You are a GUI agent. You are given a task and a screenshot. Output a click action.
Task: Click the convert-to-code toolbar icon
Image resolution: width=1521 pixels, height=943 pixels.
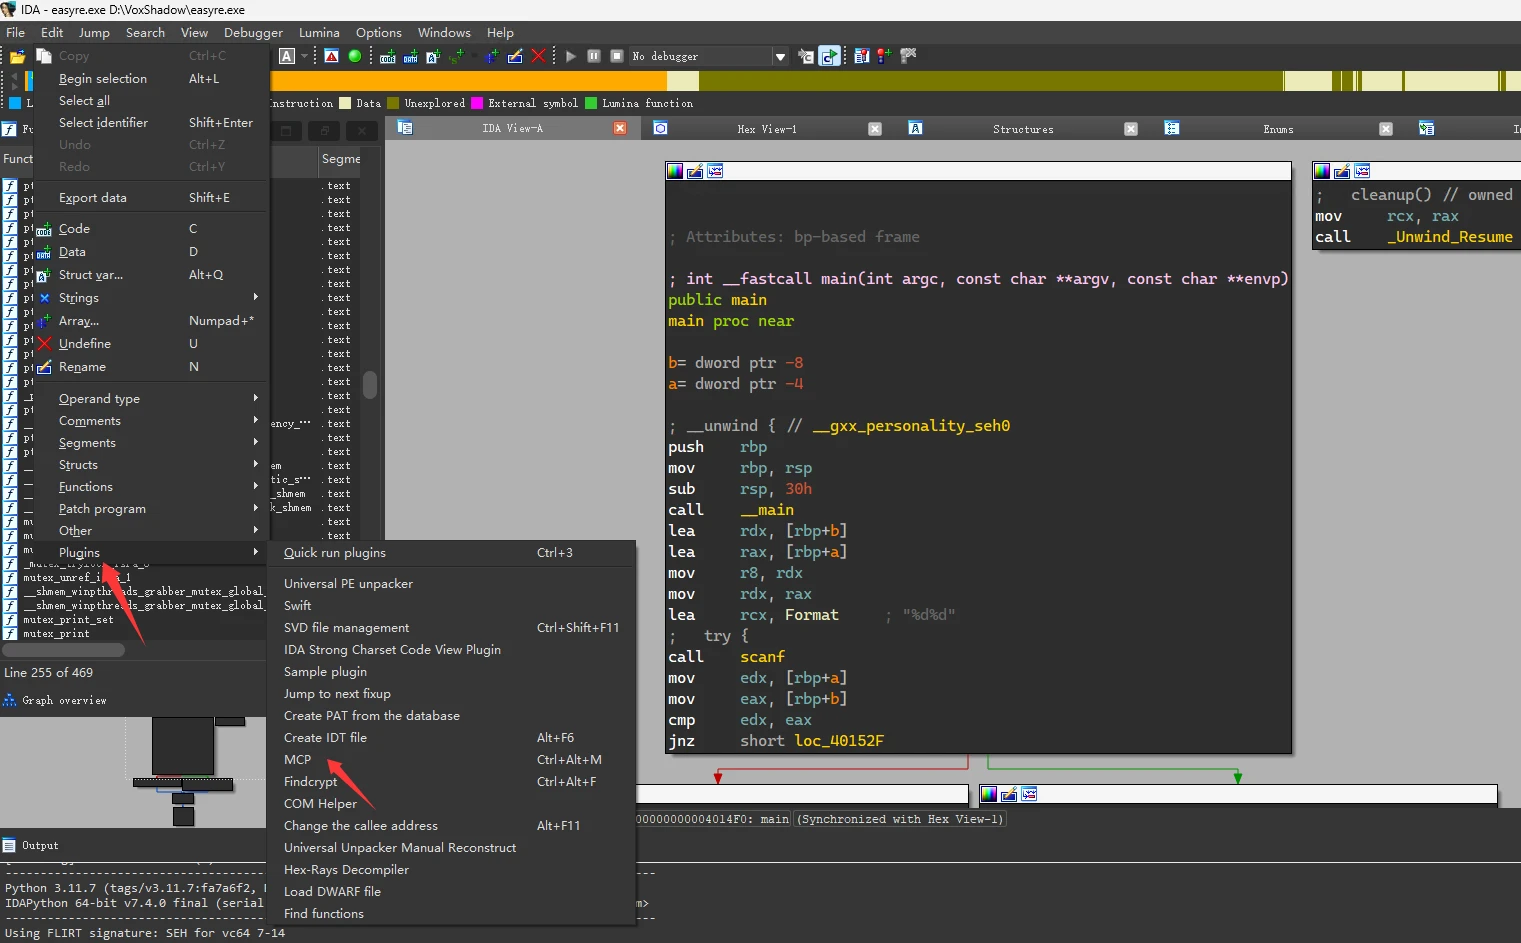(x=388, y=57)
